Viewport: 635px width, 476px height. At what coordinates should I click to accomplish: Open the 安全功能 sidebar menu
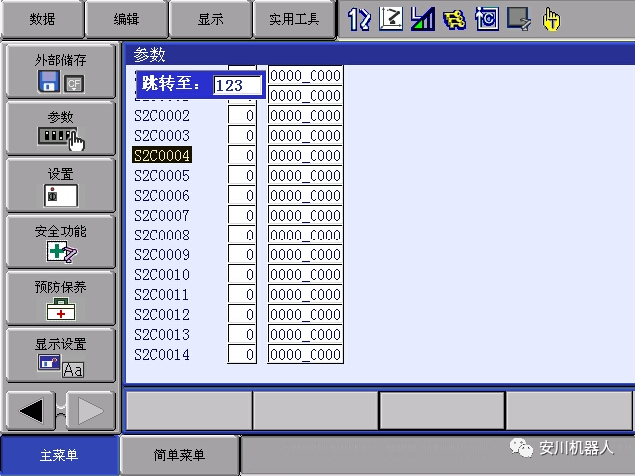61,242
